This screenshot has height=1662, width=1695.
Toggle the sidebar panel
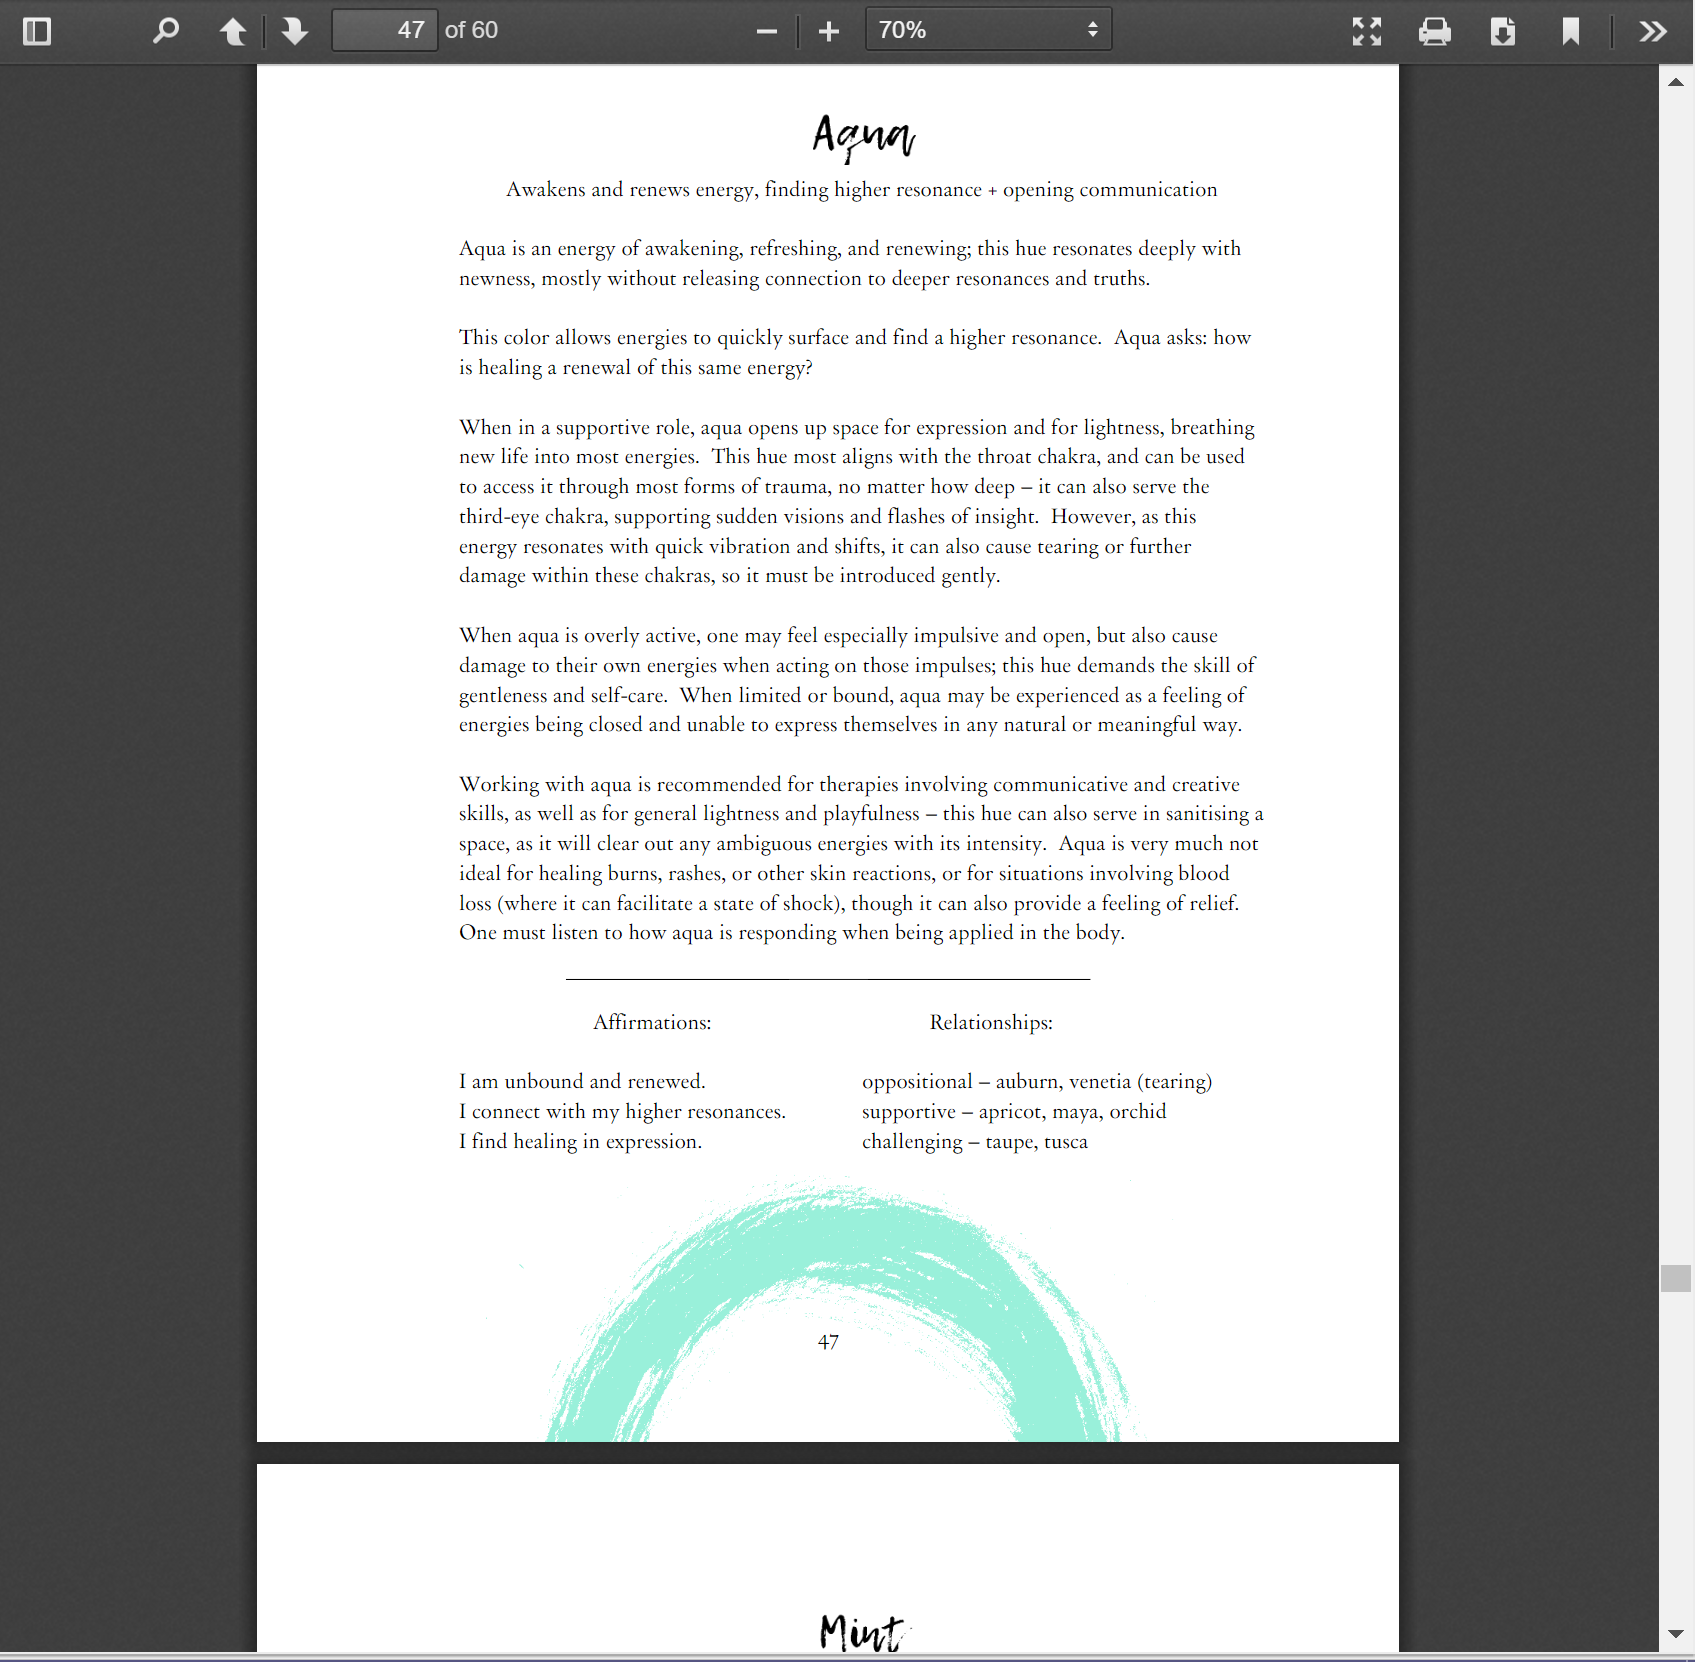(37, 31)
